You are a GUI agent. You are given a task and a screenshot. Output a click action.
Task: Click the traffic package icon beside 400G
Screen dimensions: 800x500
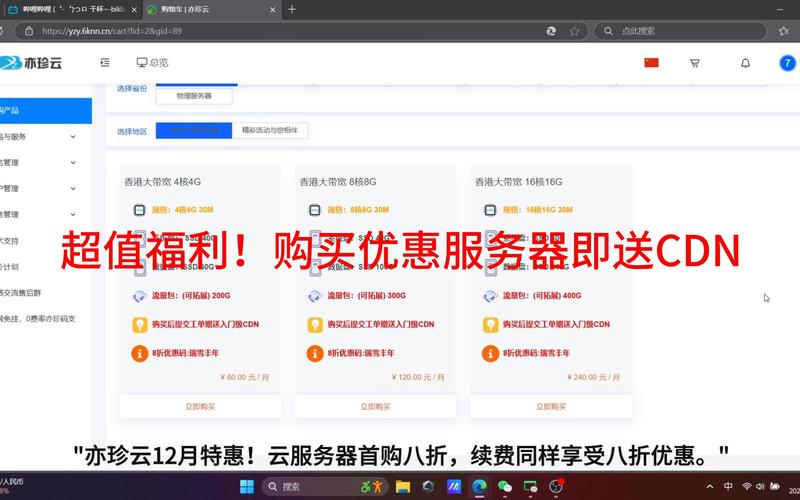490,296
